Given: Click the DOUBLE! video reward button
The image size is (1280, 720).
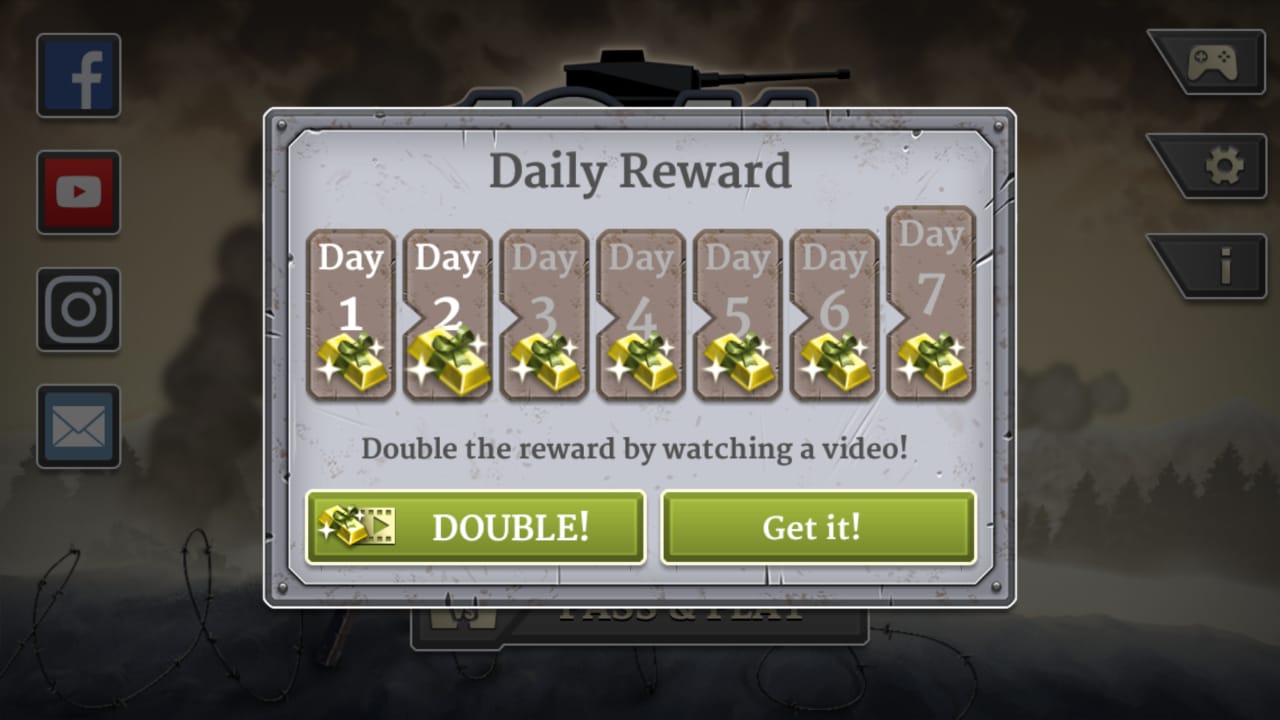Looking at the screenshot, I should 475,527.
